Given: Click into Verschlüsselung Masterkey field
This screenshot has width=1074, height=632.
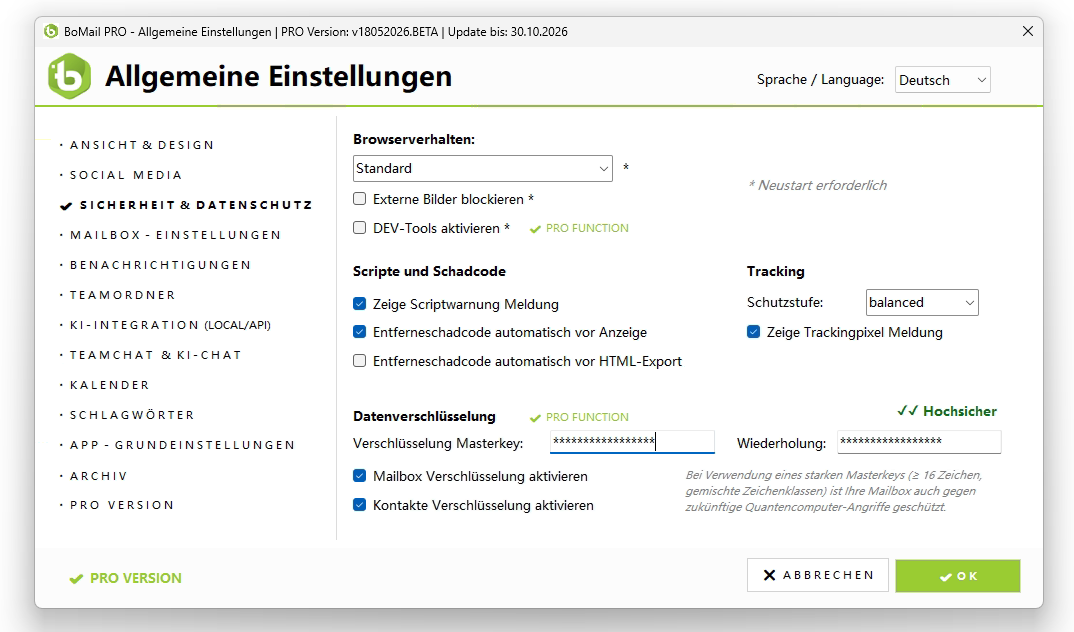Looking at the screenshot, I should 632,442.
